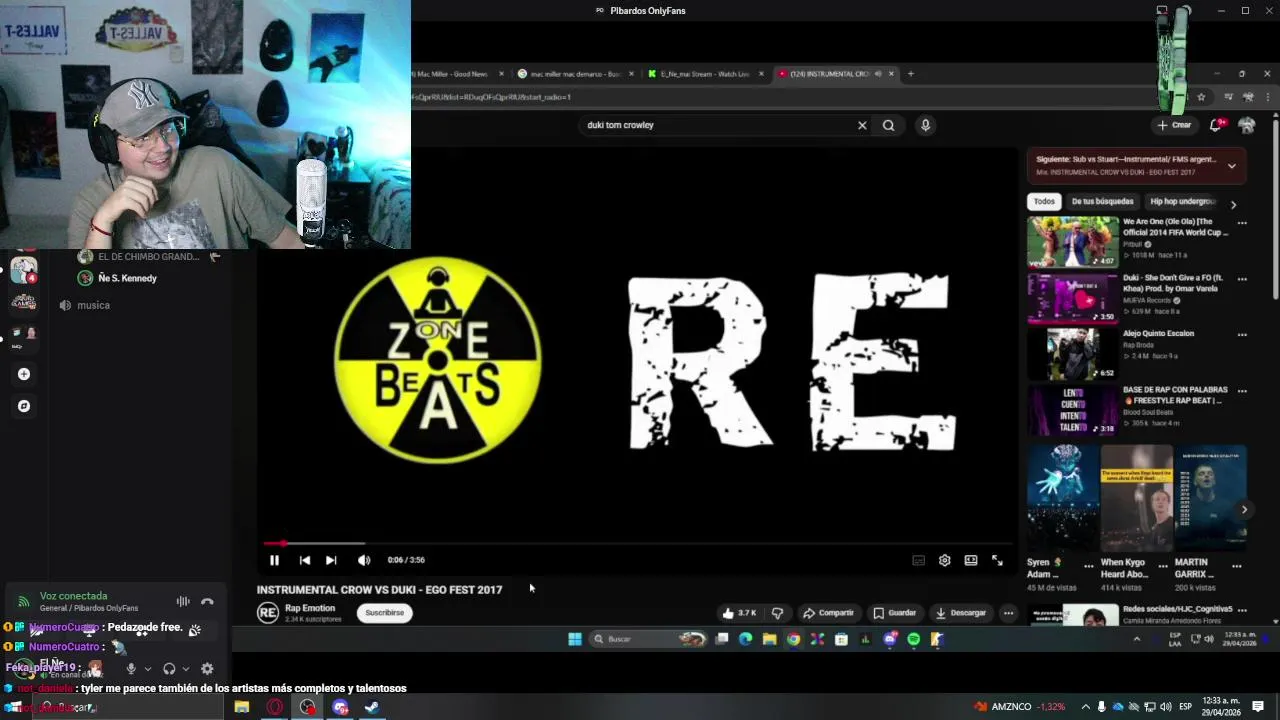Open options for When Kygo Heard short
The image size is (1280, 720).
(x=1162, y=566)
